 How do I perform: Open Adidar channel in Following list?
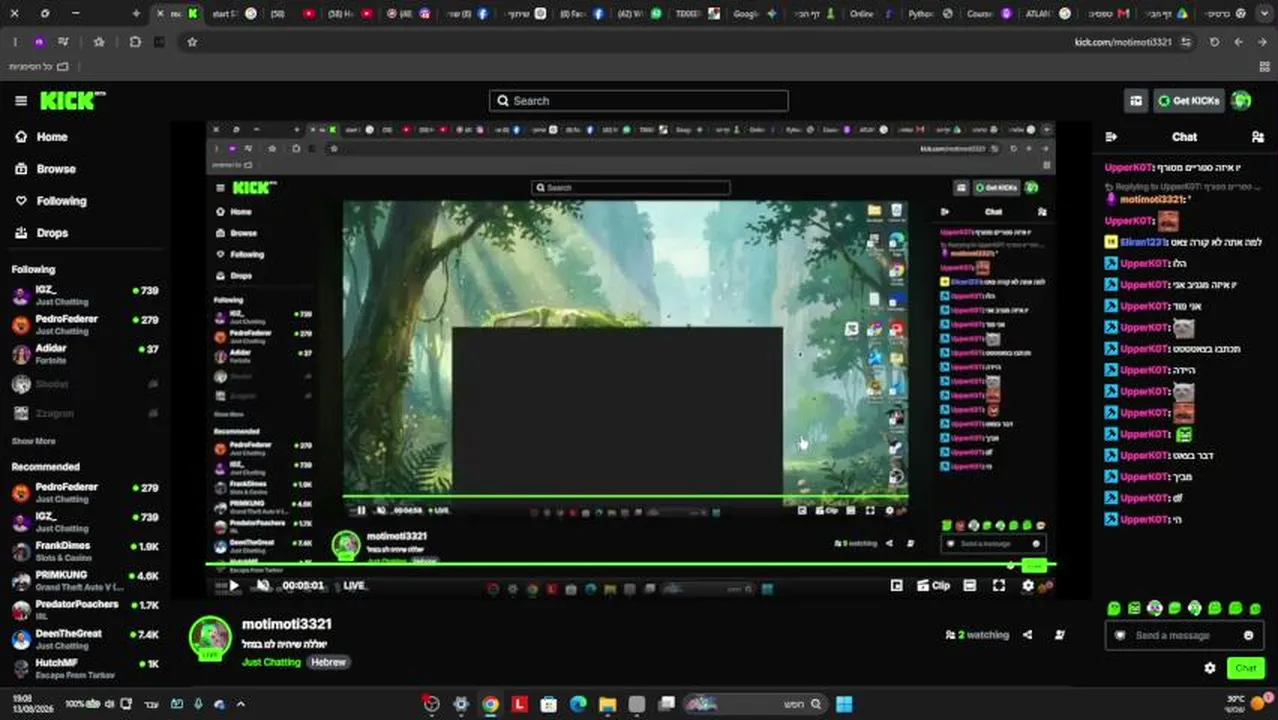(85, 354)
